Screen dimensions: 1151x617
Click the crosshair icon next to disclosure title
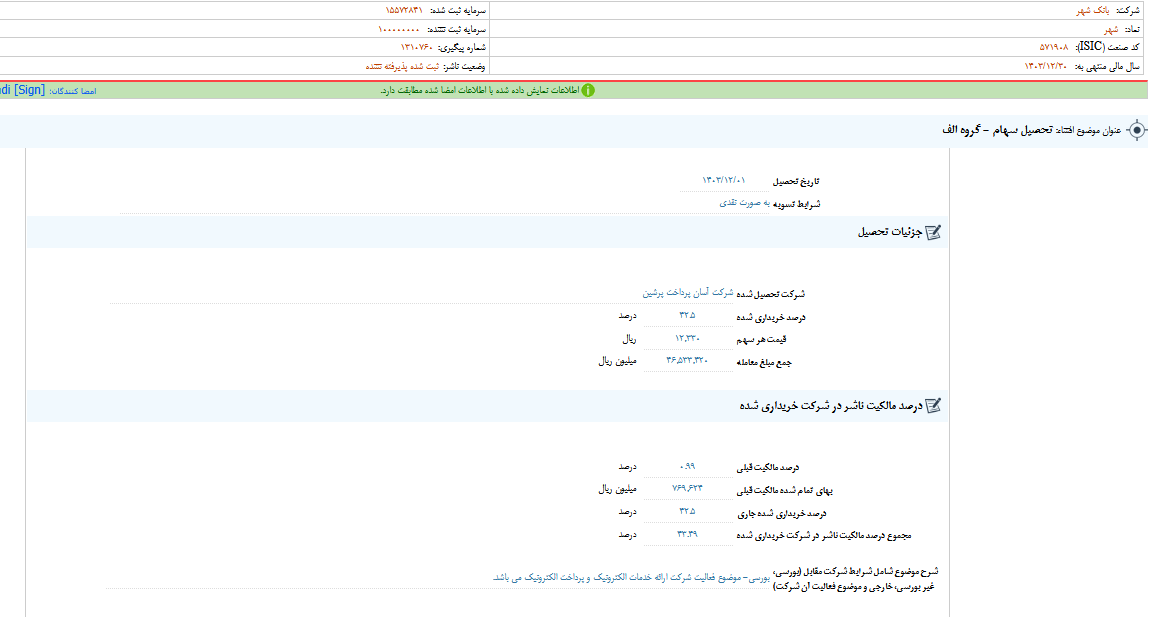click(x=1135, y=129)
